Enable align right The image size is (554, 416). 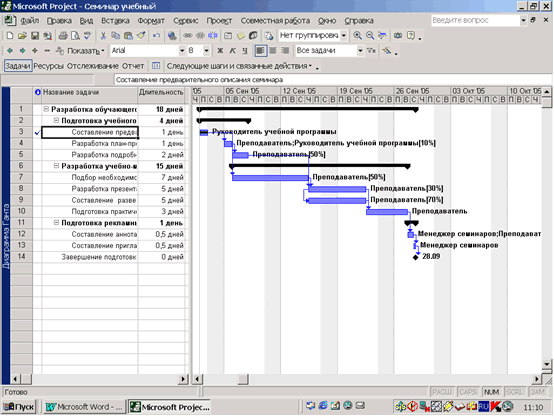click(285, 51)
